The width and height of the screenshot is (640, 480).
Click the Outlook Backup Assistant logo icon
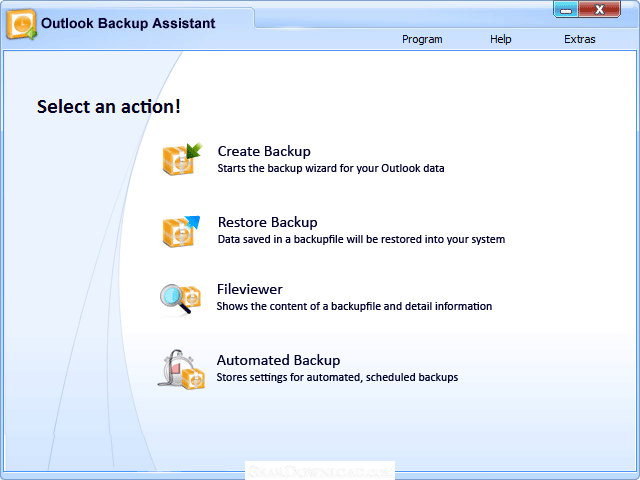tap(21, 24)
